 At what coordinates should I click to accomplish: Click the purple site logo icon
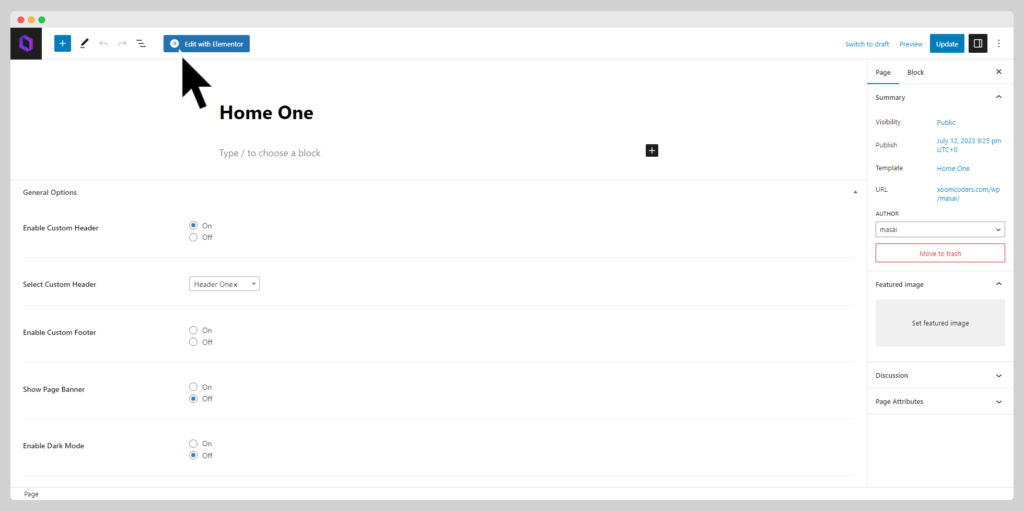coord(26,44)
